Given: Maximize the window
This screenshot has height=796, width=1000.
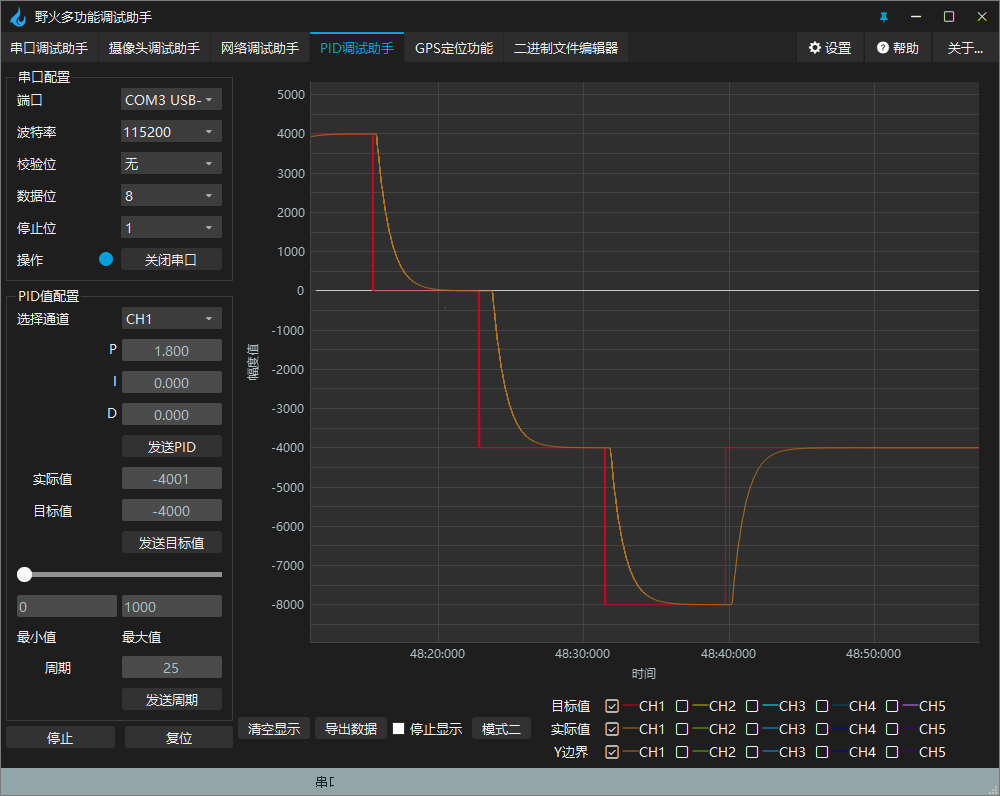Looking at the screenshot, I should coord(949,17).
